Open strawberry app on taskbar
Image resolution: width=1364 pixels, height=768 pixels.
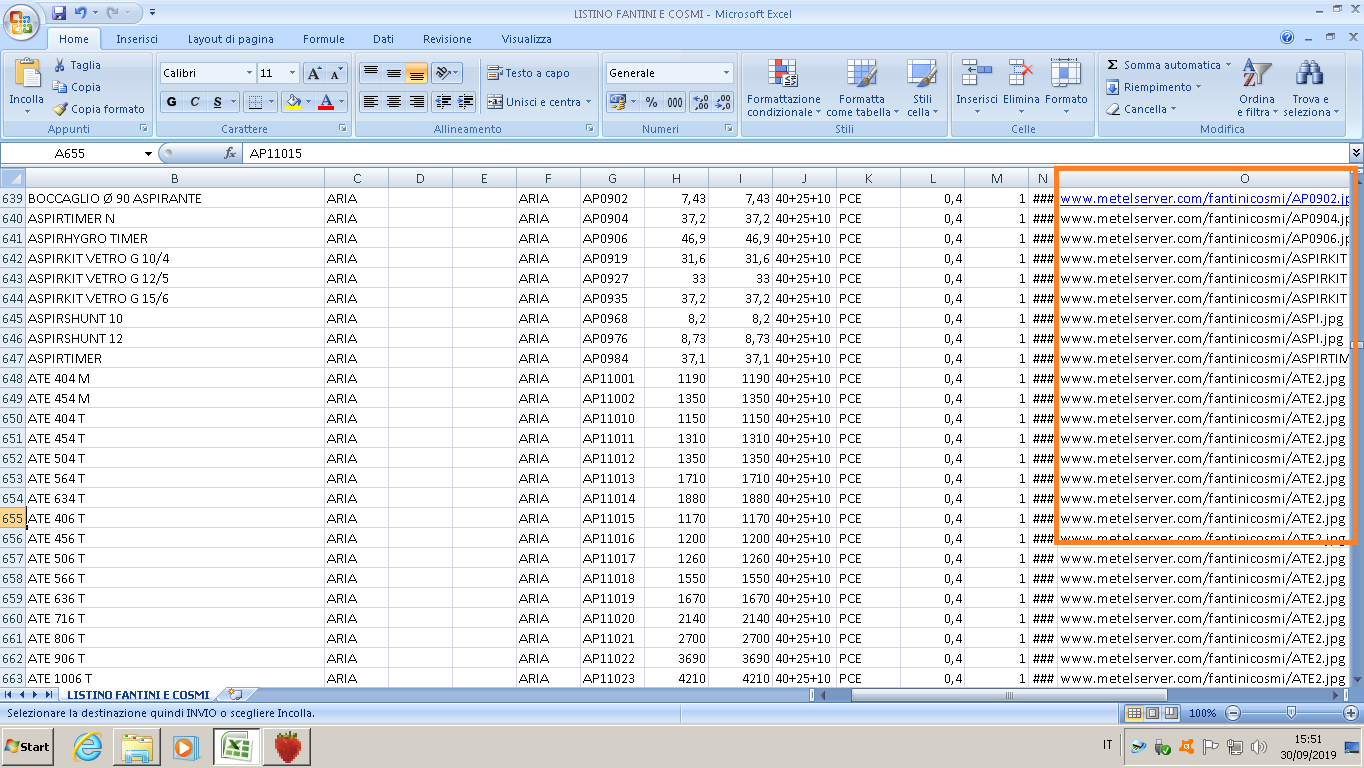(x=288, y=747)
